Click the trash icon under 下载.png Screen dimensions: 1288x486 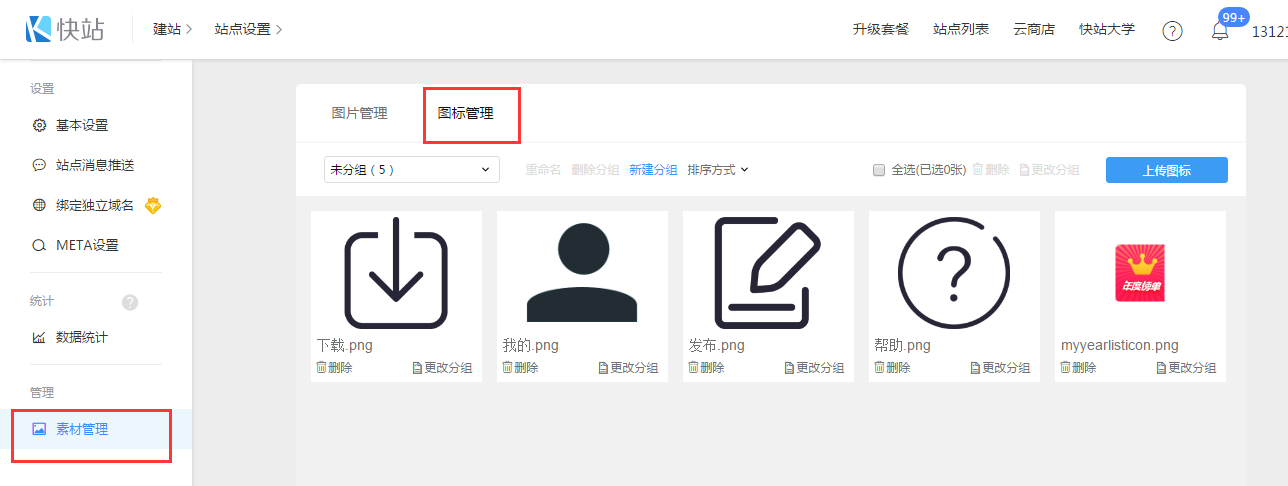(322, 367)
